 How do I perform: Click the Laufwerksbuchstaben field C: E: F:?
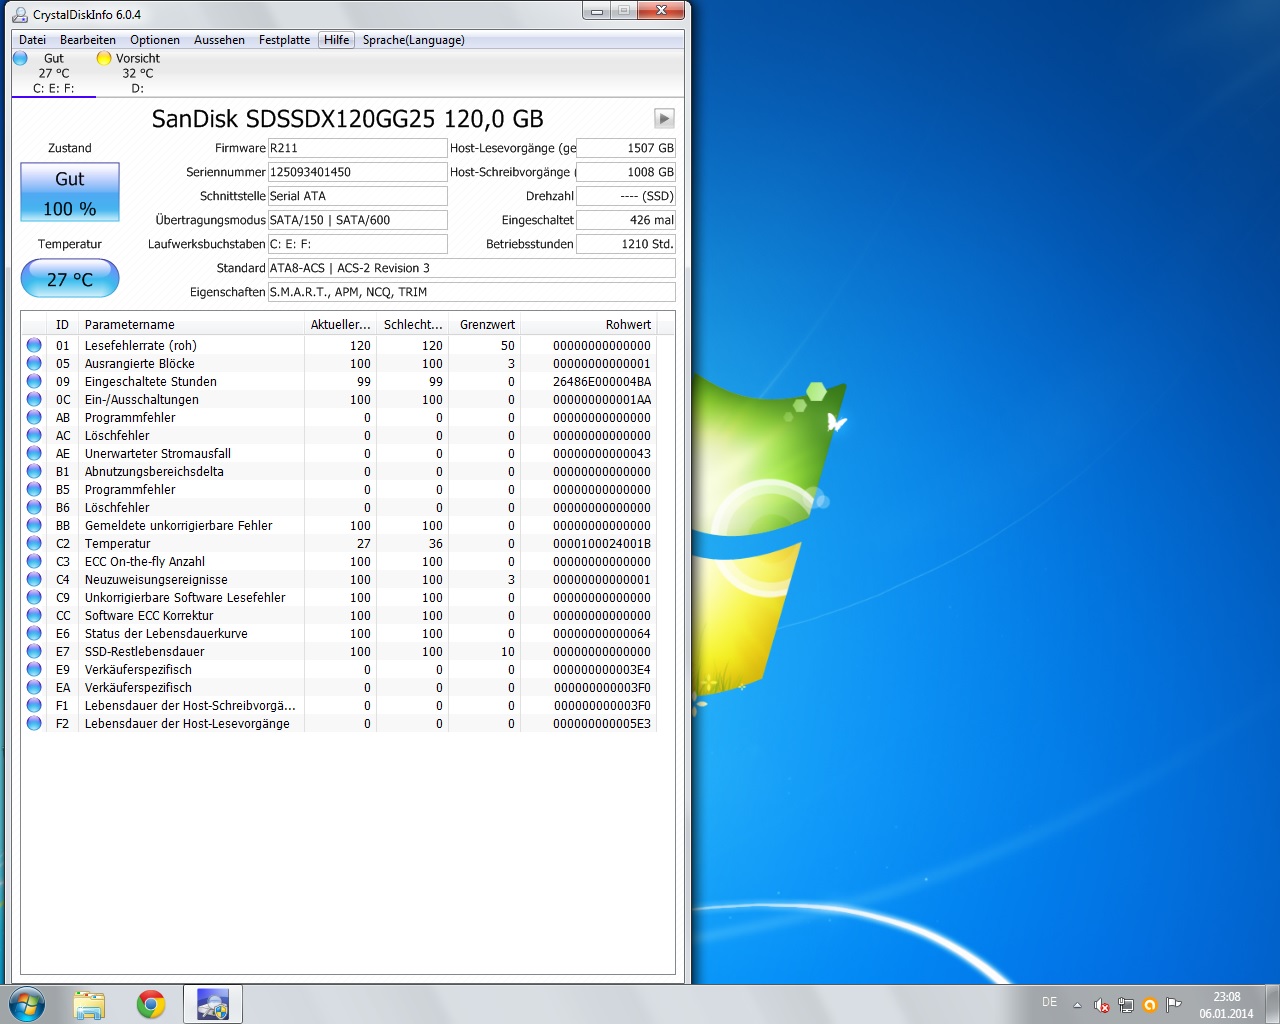(357, 244)
